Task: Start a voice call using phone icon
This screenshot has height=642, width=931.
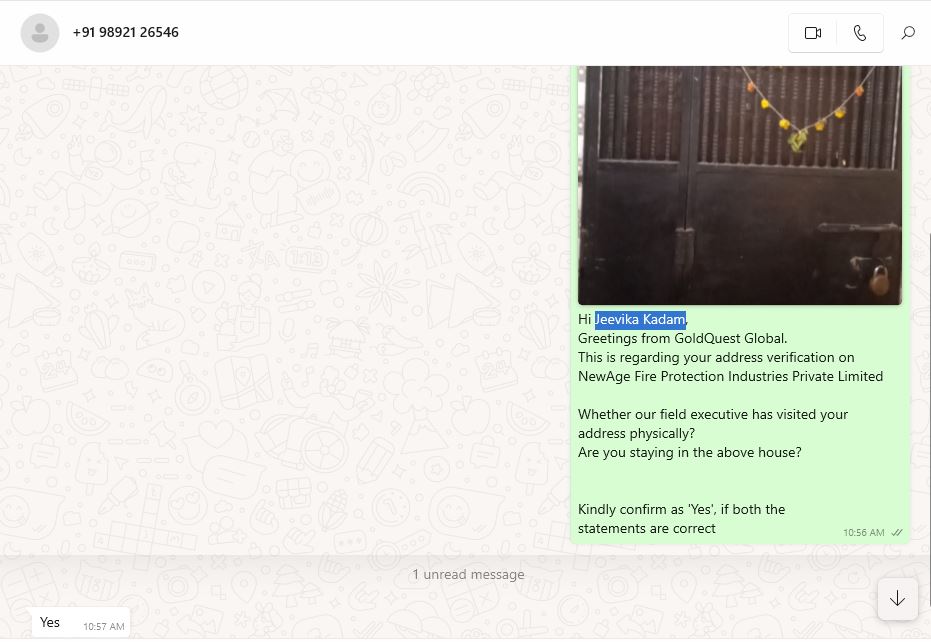Action: [x=859, y=33]
